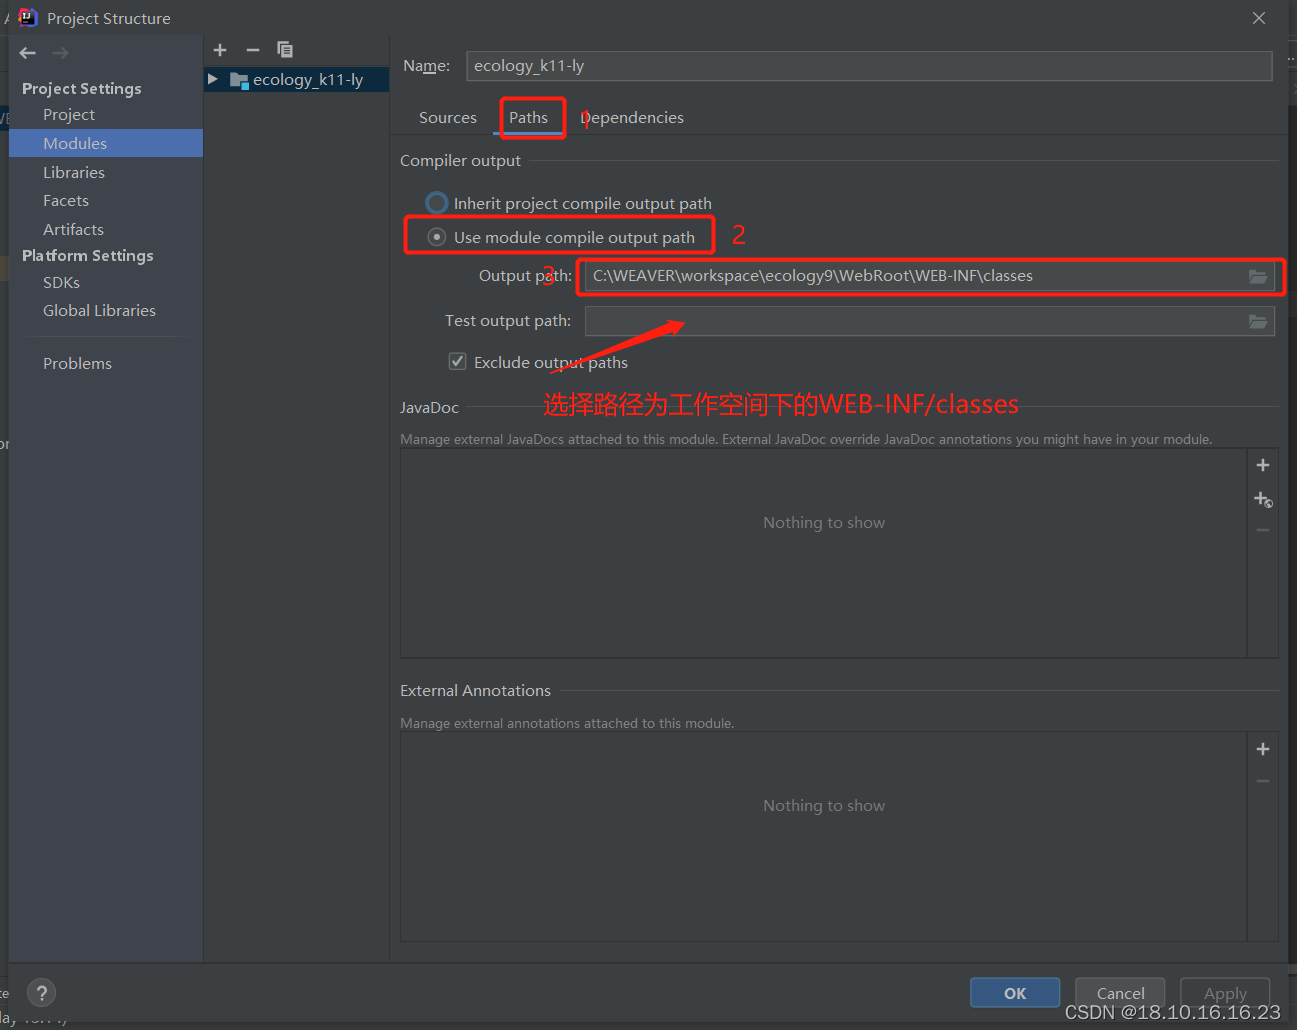The height and width of the screenshot is (1030, 1297).
Task: Switch to the Paths tab
Action: tap(528, 117)
